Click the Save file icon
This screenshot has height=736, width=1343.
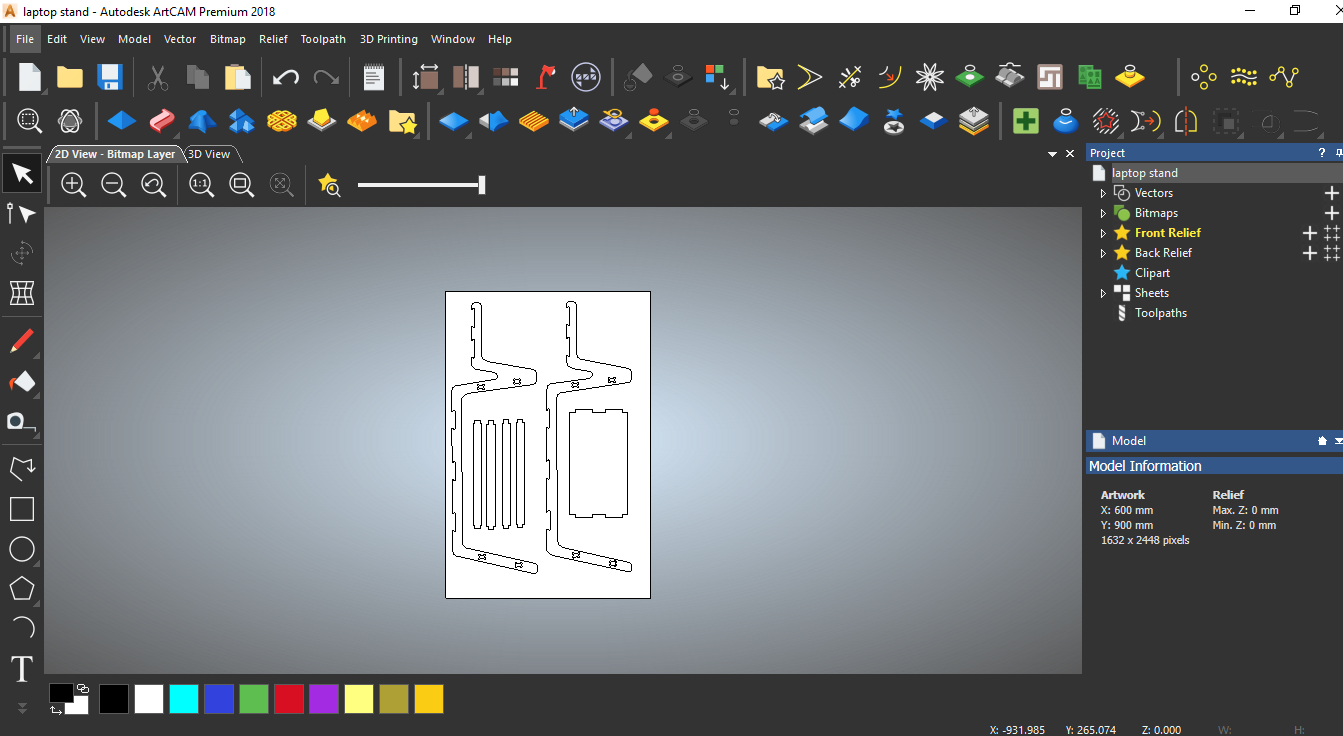click(x=109, y=77)
